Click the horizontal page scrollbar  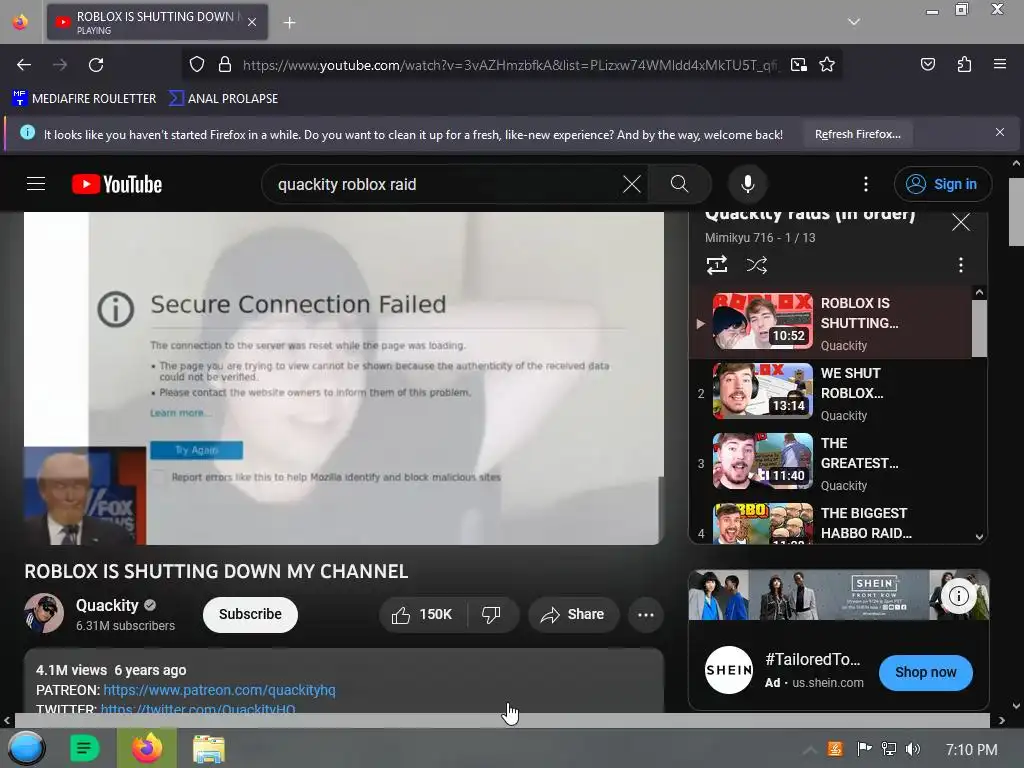[x=502, y=720]
